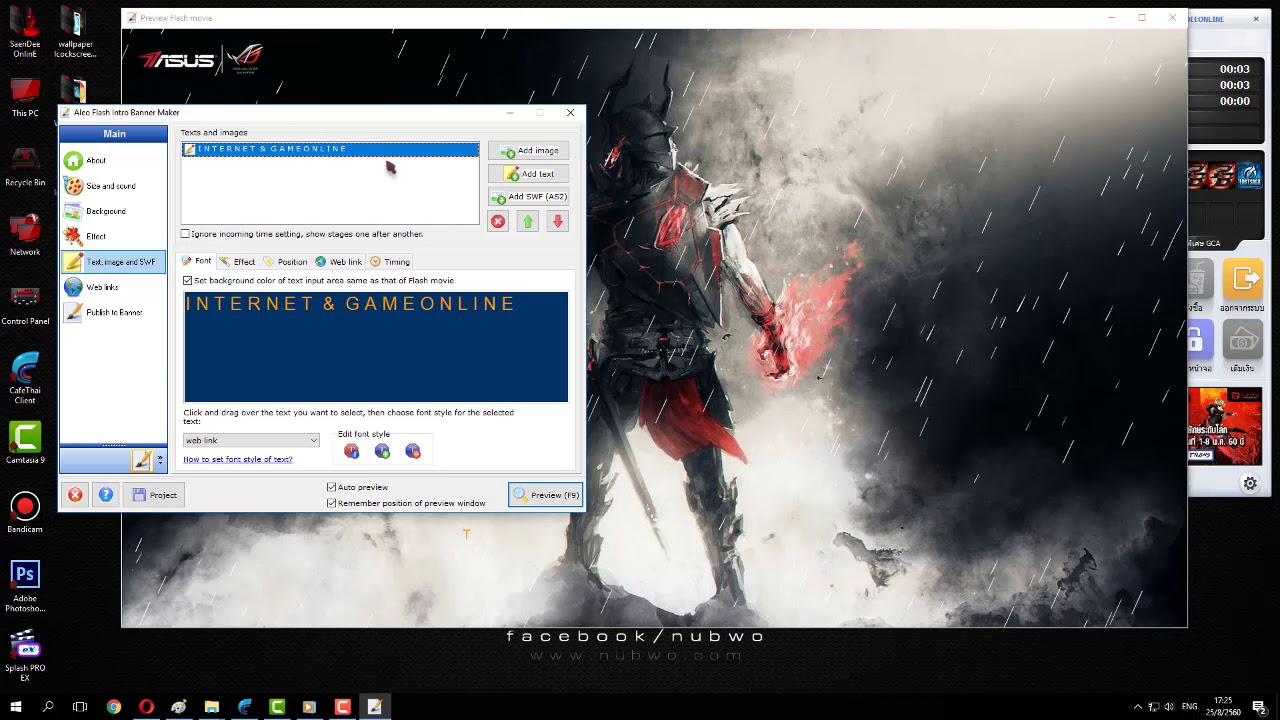Screen dimensions: 1280x720
Task: Expand chevron beside pencil icon in Main panel
Action: pyautogui.click(x=160, y=460)
